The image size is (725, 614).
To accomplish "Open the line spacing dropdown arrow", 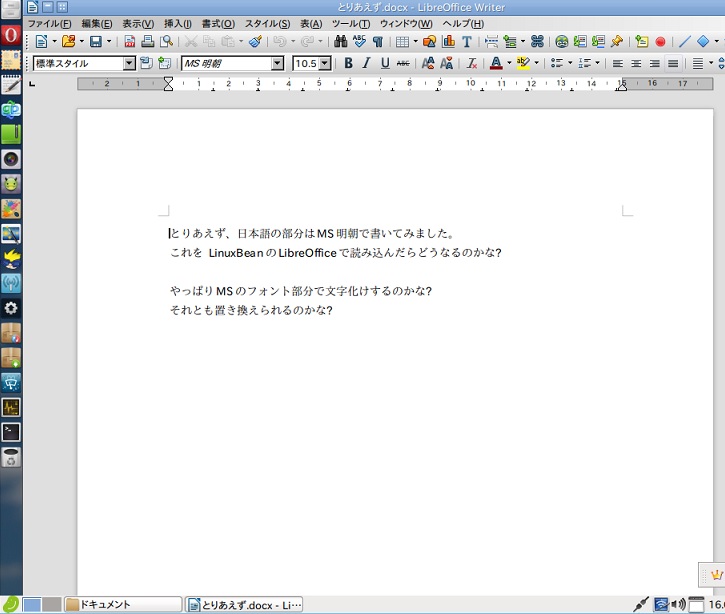I will click(711, 63).
